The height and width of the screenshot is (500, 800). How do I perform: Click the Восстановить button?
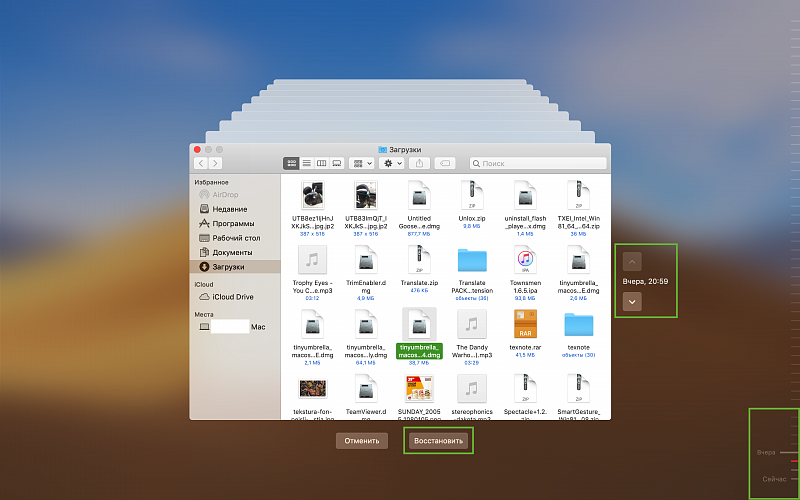tap(438, 441)
